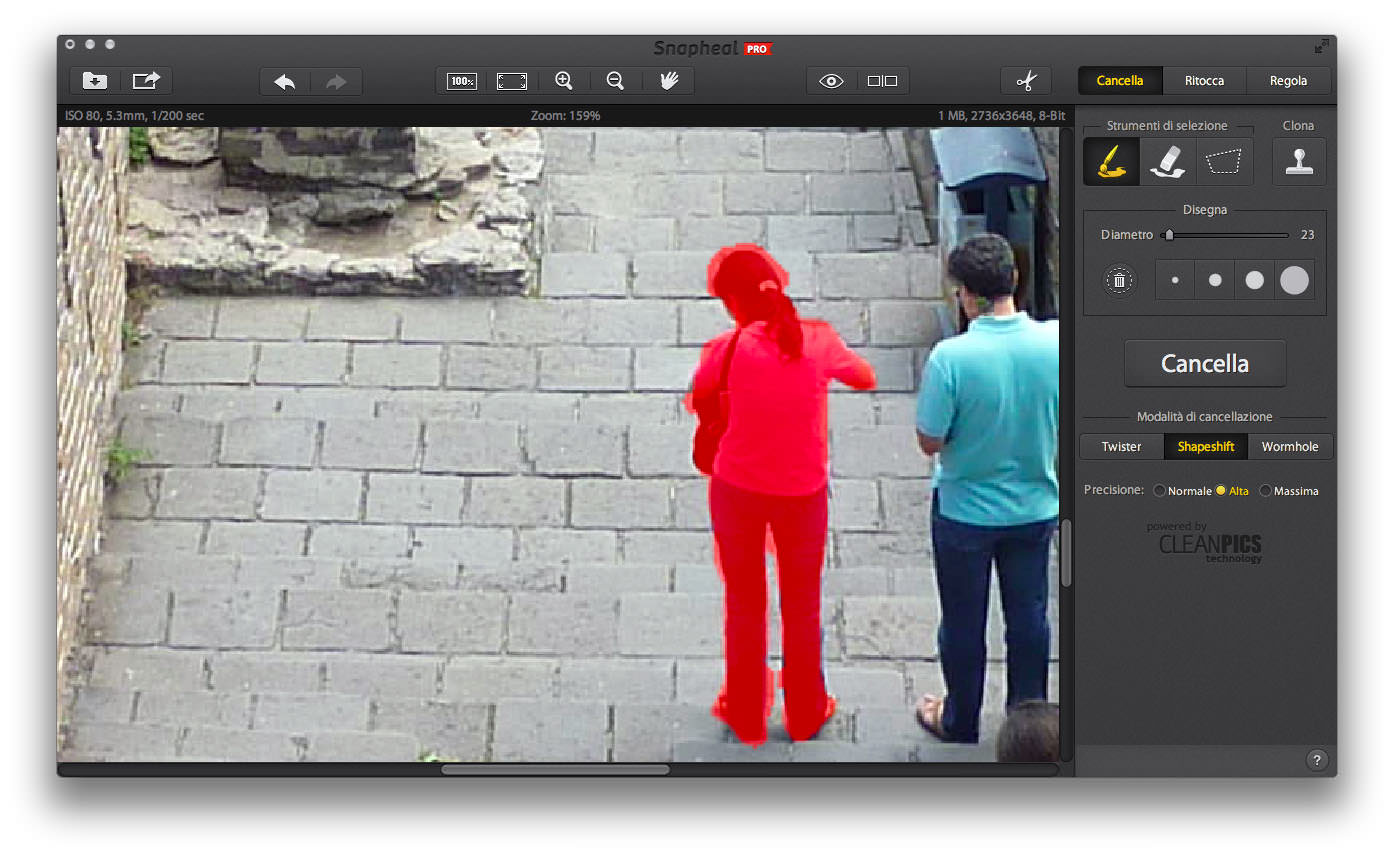This screenshot has width=1394, height=856.
Task: Select the eraser selection tool
Action: click(1168, 162)
